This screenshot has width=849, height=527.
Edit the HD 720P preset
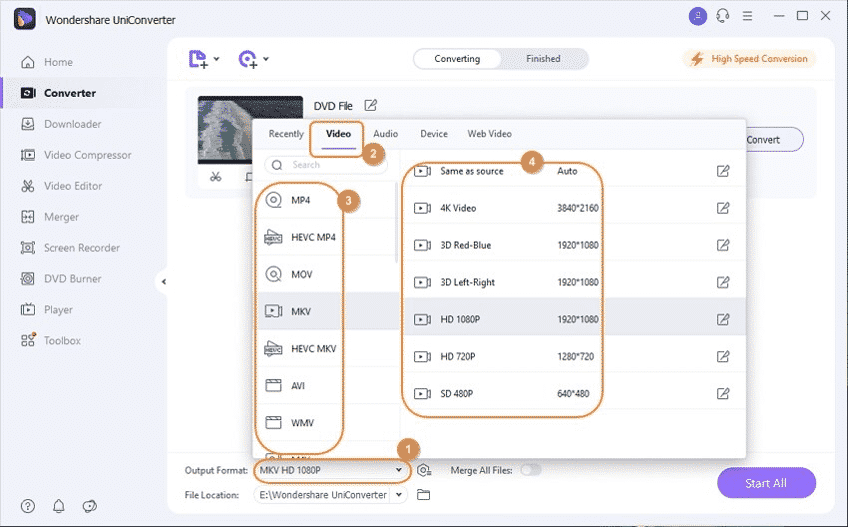[x=723, y=356]
